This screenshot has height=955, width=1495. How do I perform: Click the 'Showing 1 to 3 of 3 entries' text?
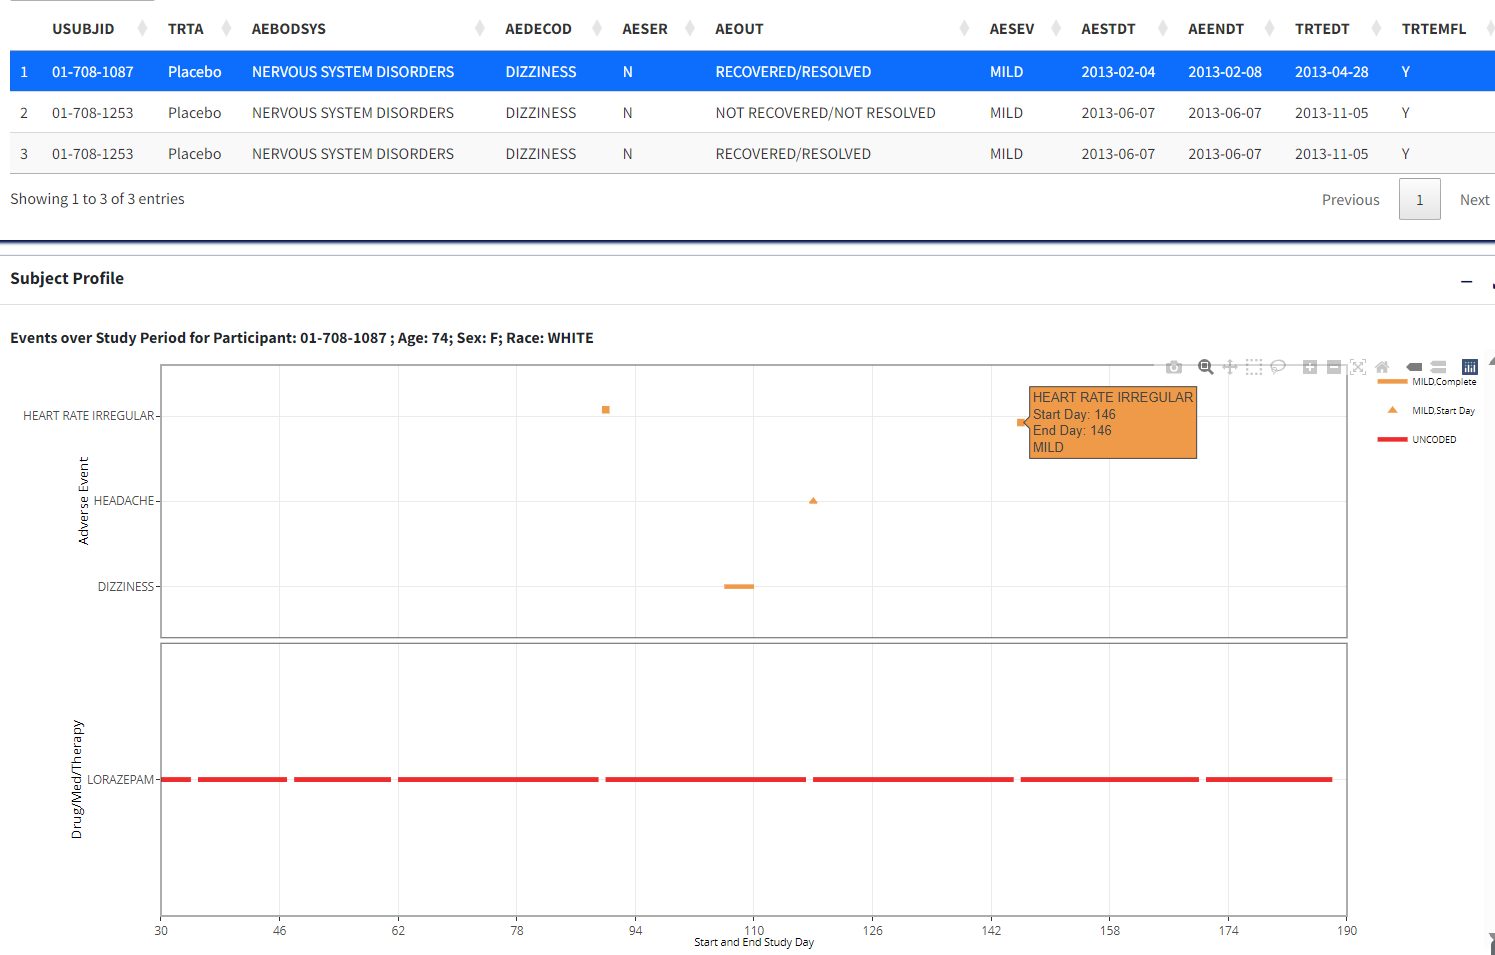(97, 199)
